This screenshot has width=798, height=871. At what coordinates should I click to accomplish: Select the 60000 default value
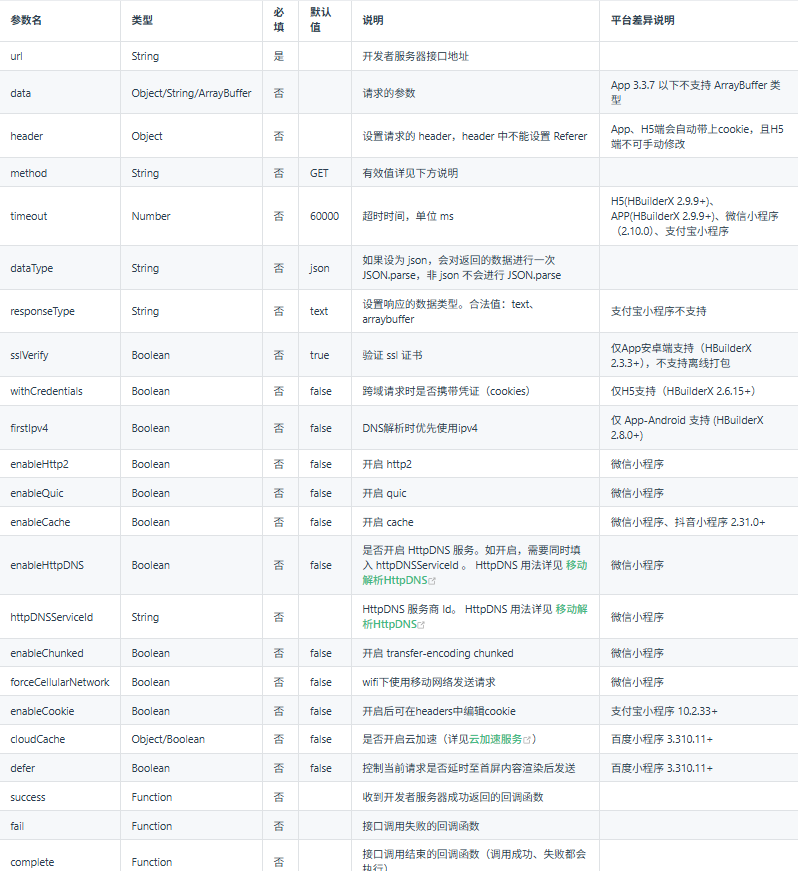tap(324, 216)
